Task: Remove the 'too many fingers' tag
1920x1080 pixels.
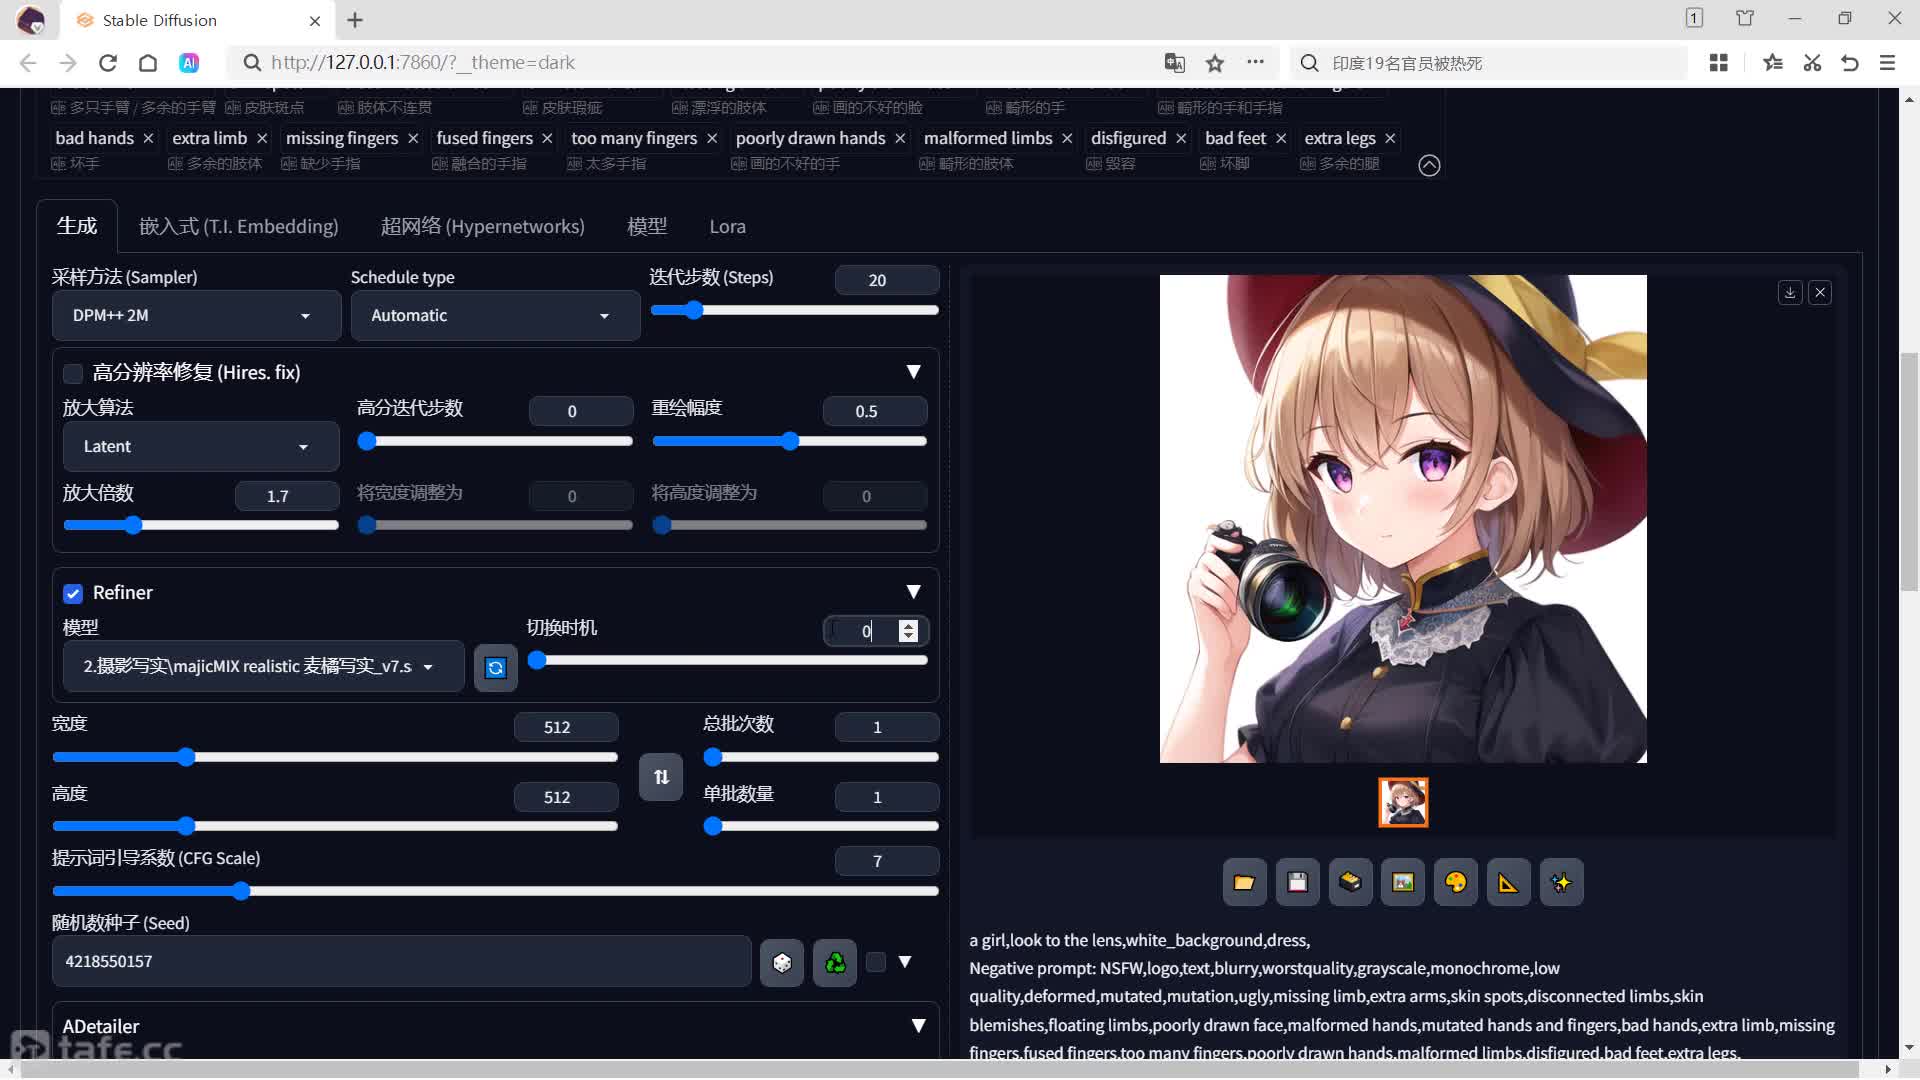Action: tap(712, 138)
